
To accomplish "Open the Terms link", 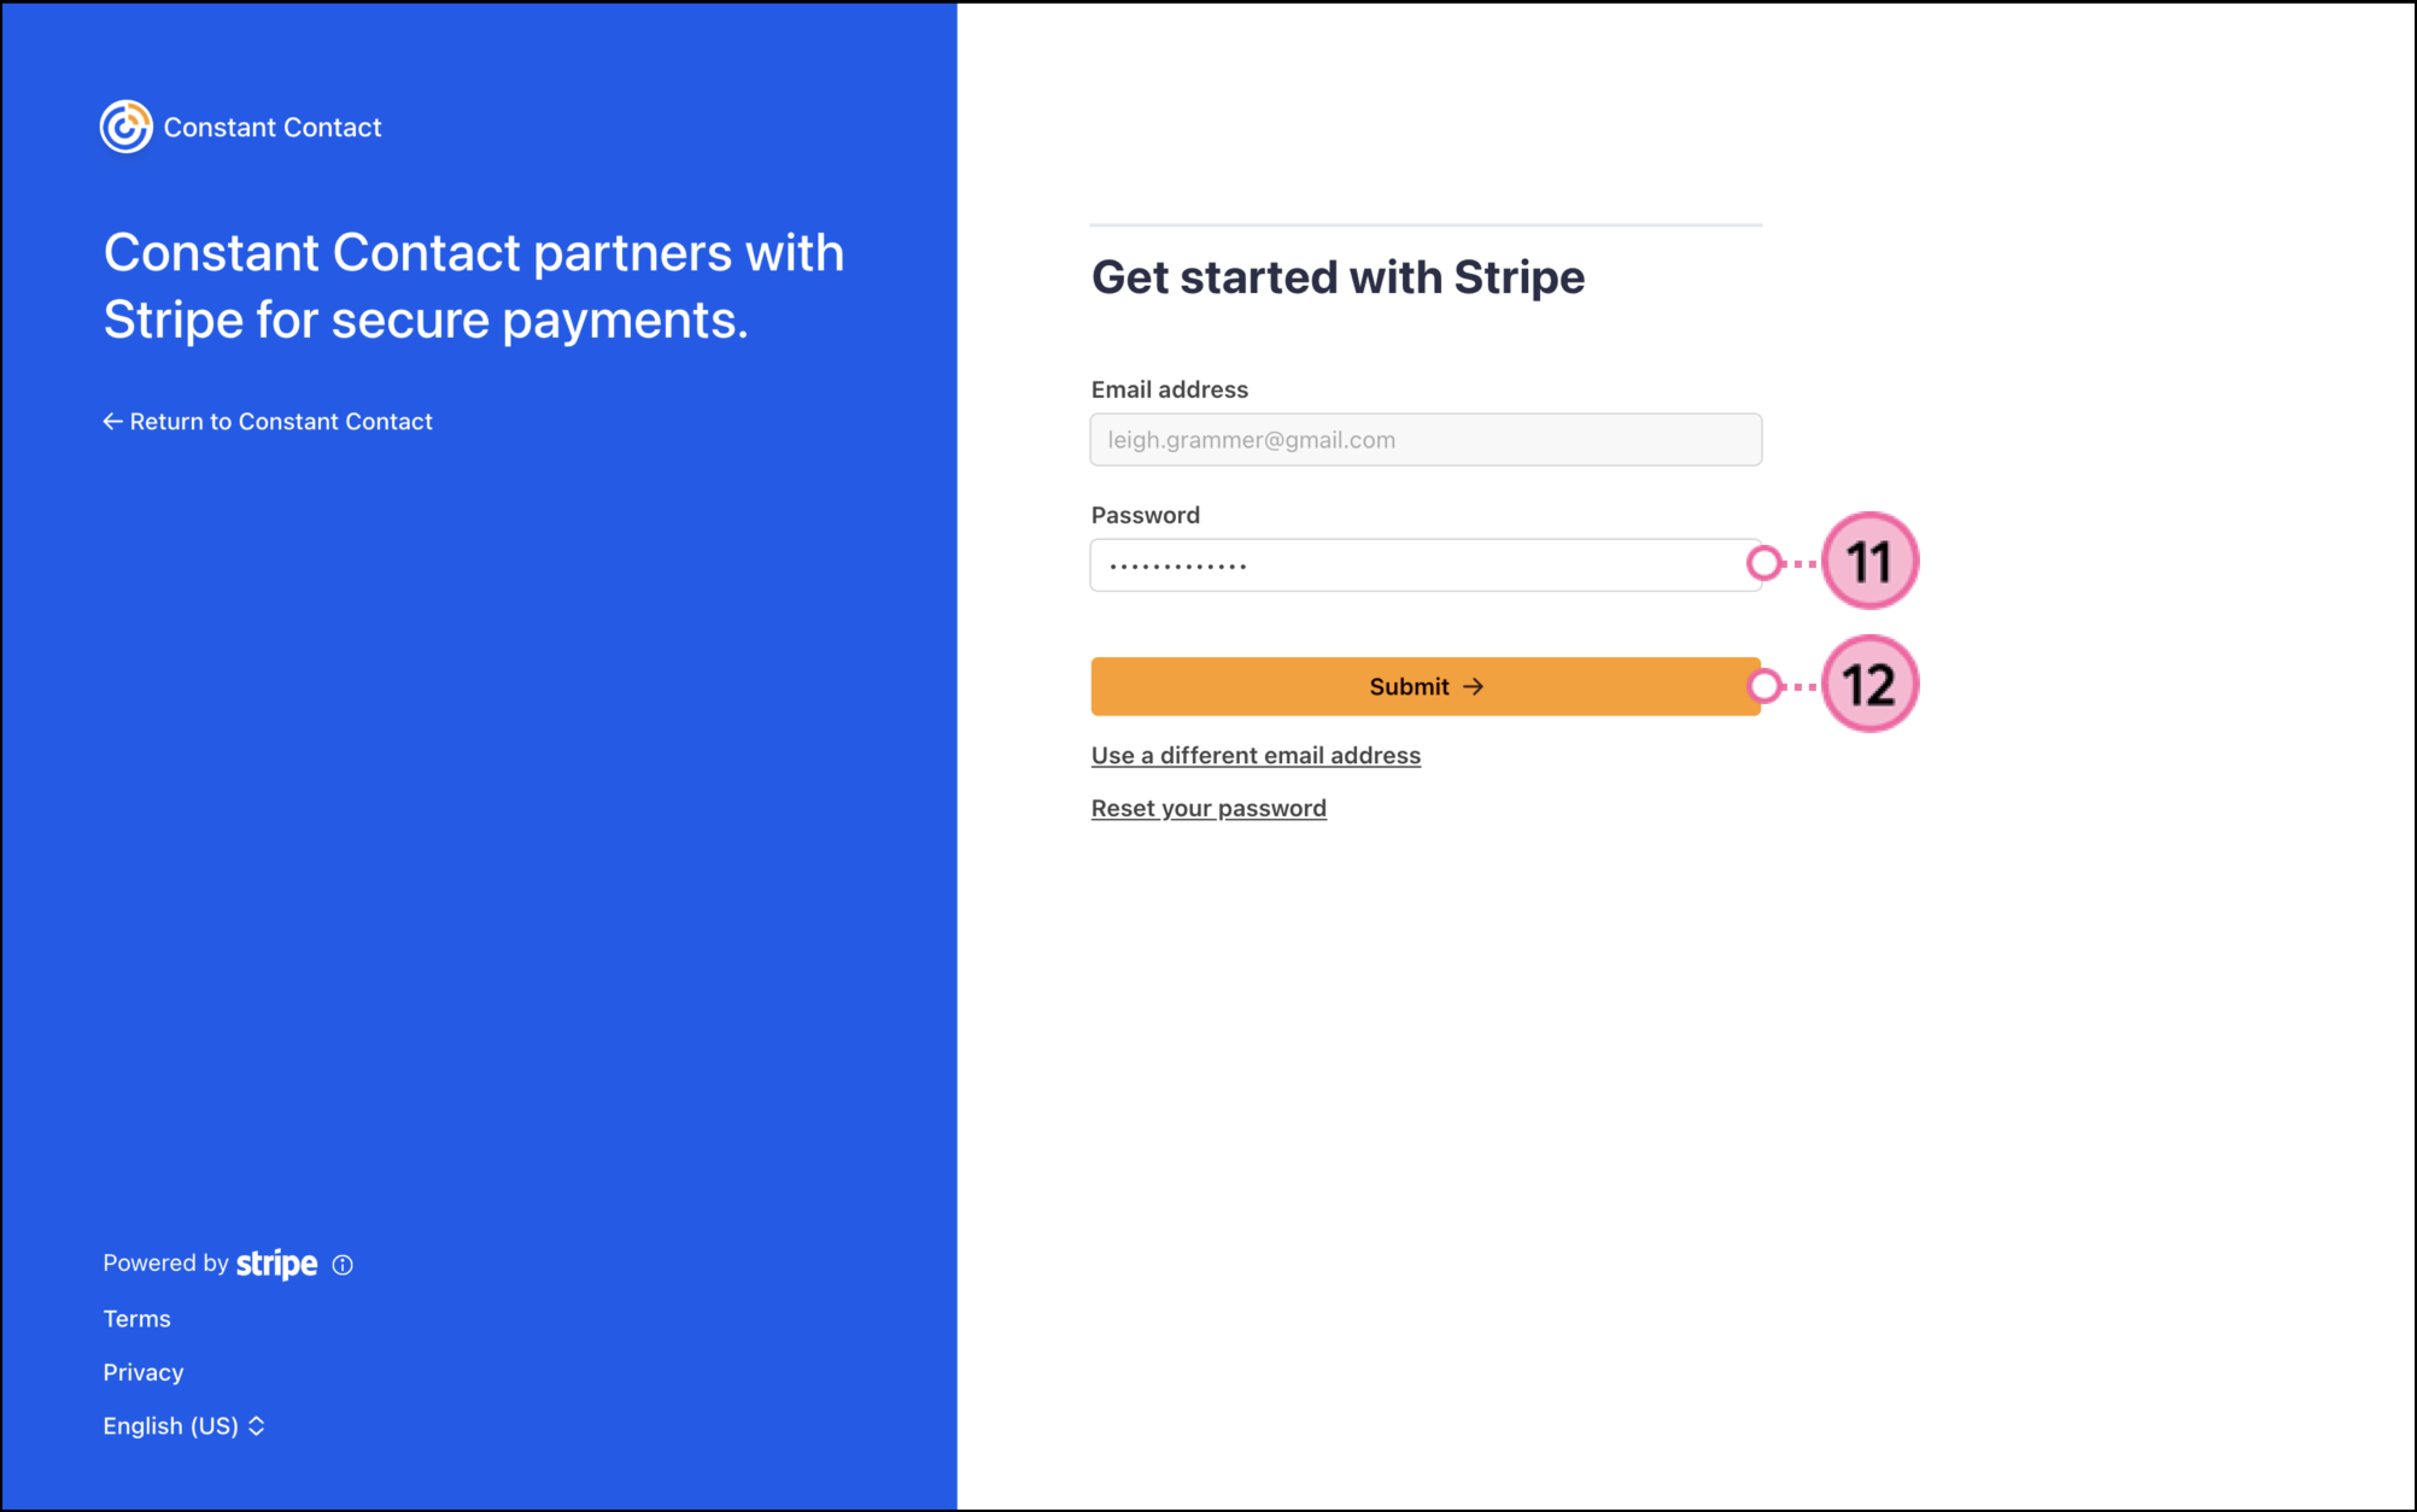I will point(137,1319).
